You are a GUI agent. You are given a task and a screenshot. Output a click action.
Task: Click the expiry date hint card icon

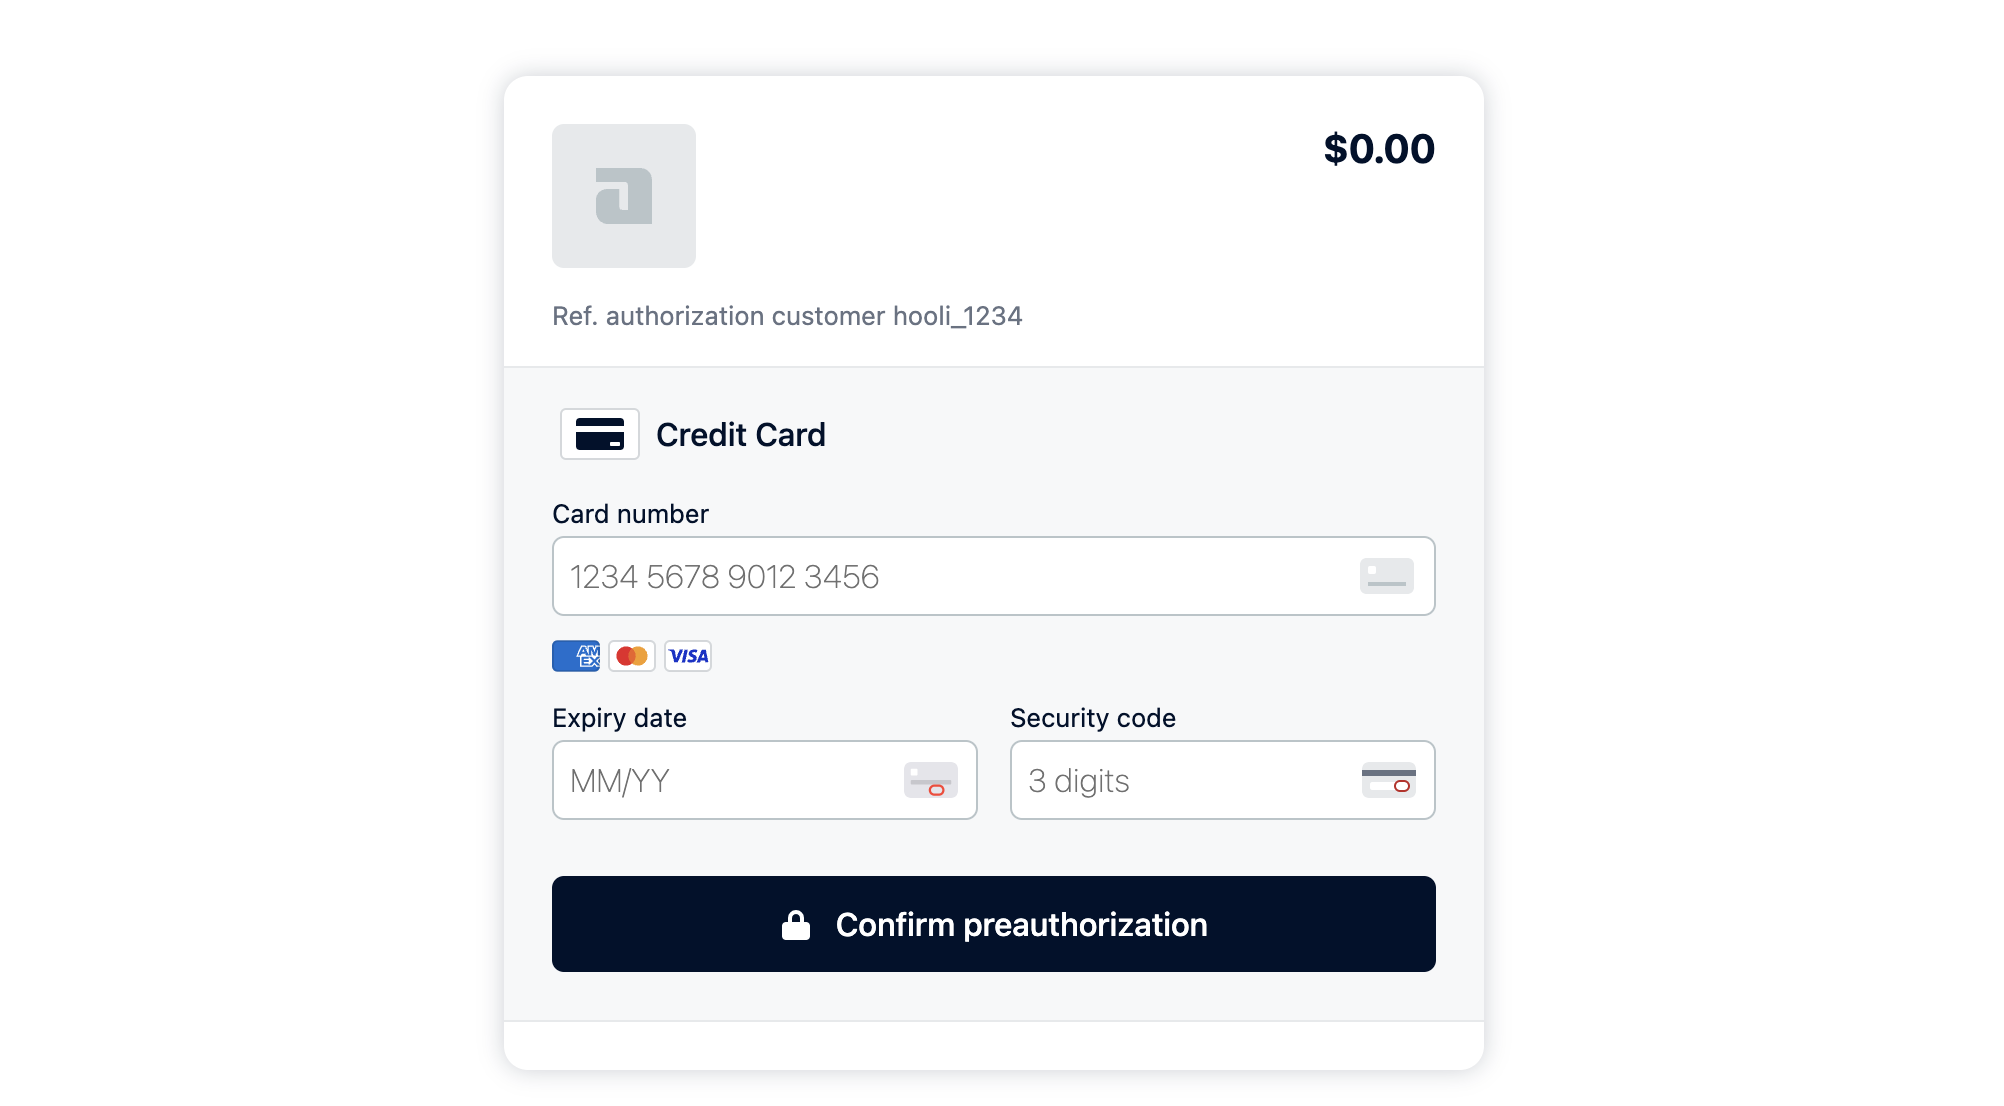click(x=931, y=780)
